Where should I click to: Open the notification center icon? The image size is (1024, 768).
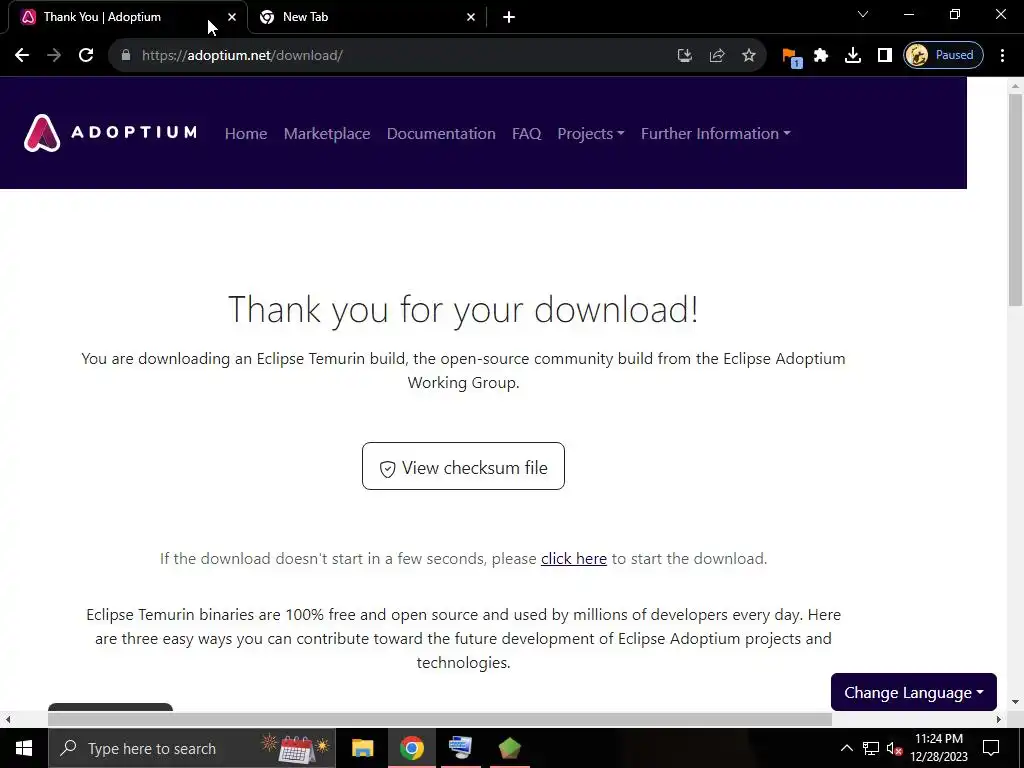click(x=991, y=748)
